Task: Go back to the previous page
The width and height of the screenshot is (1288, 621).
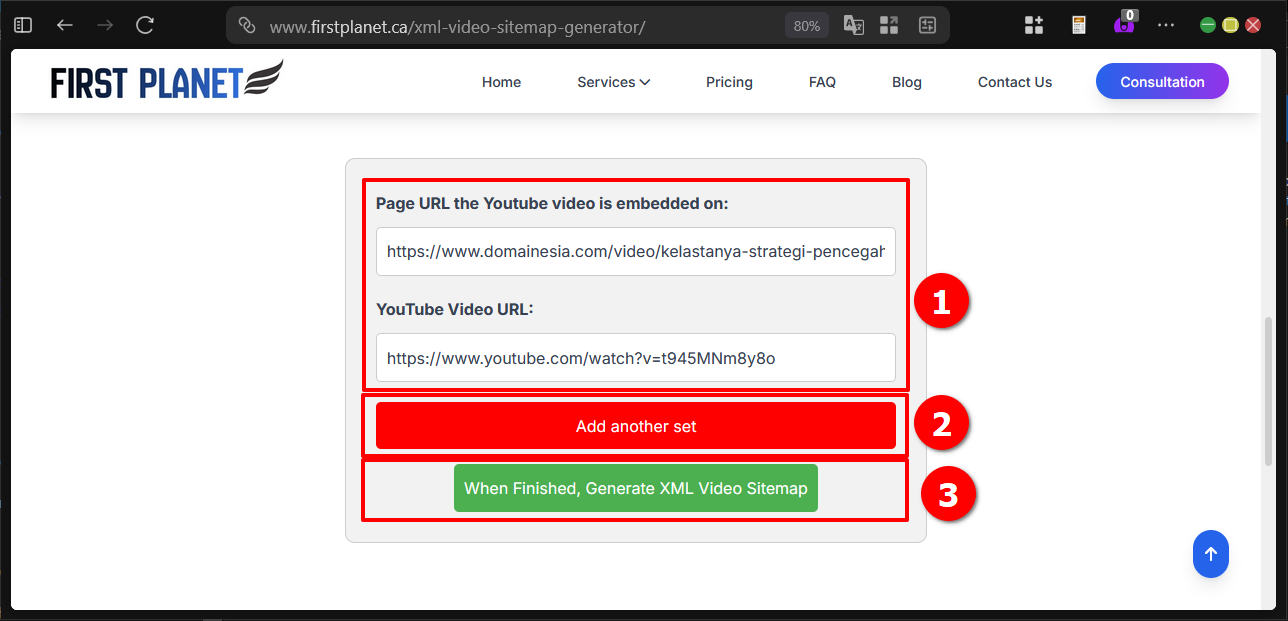Action: click(64, 24)
